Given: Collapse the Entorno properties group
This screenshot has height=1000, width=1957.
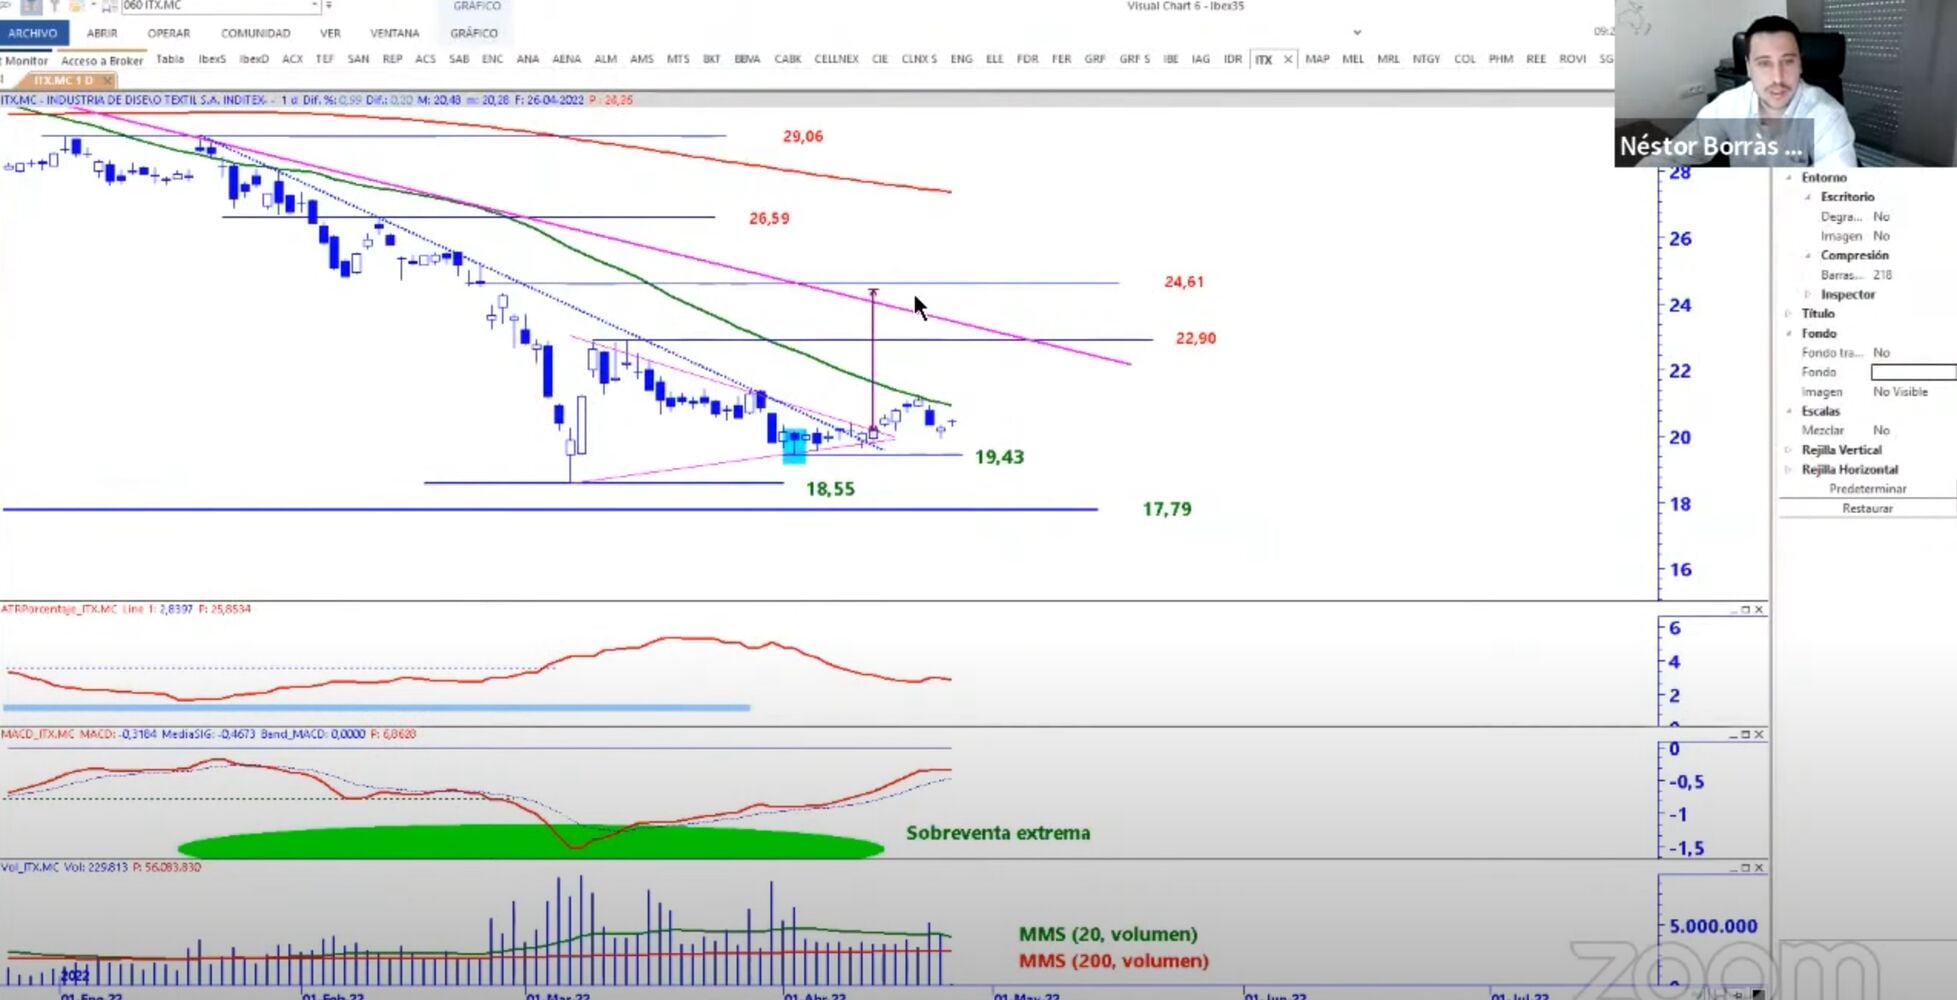Looking at the screenshot, I should pos(1789,178).
